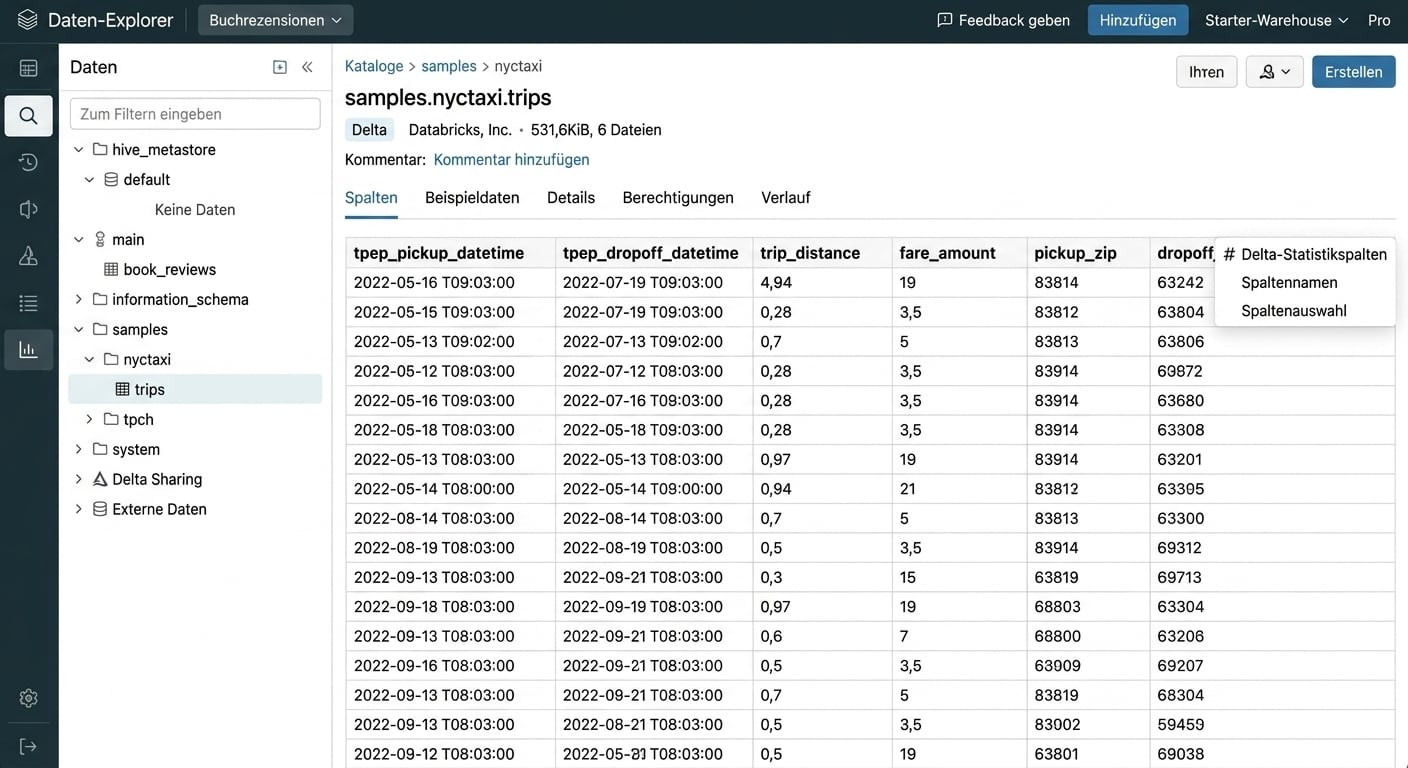Open the history clock icon in sidebar

click(x=28, y=162)
